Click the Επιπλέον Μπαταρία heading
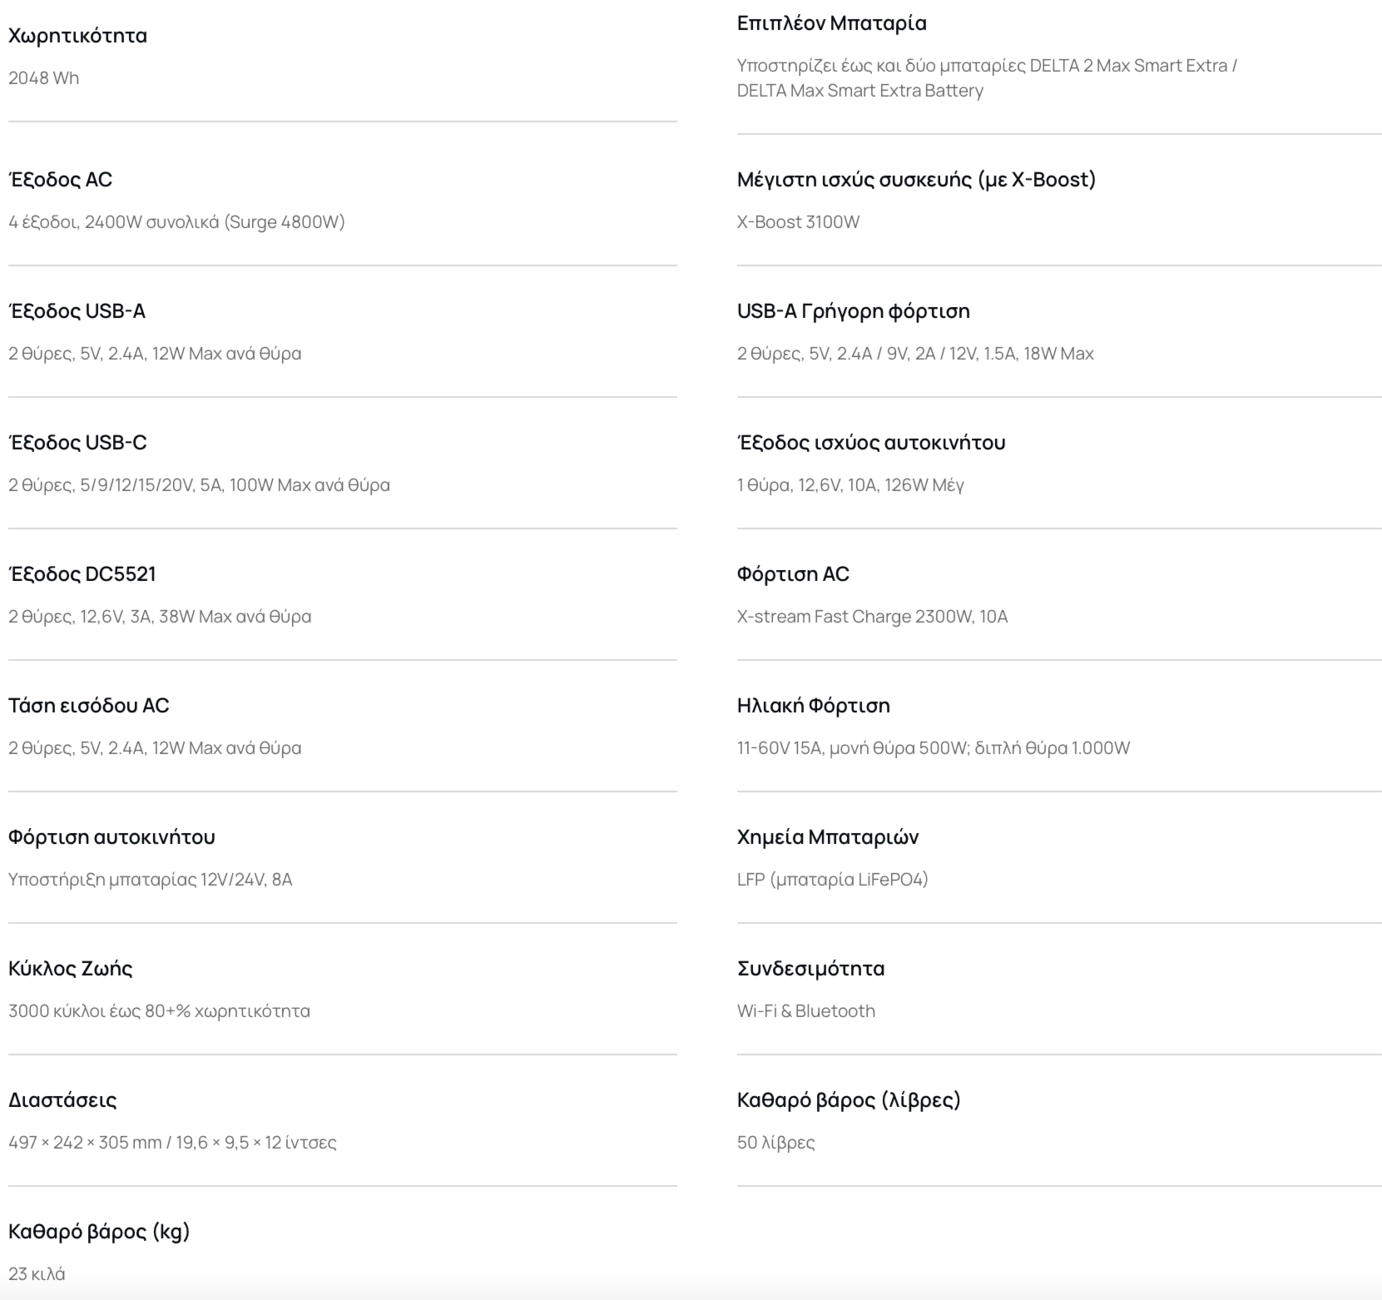This screenshot has height=1300, width=1382. (x=832, y=23)
